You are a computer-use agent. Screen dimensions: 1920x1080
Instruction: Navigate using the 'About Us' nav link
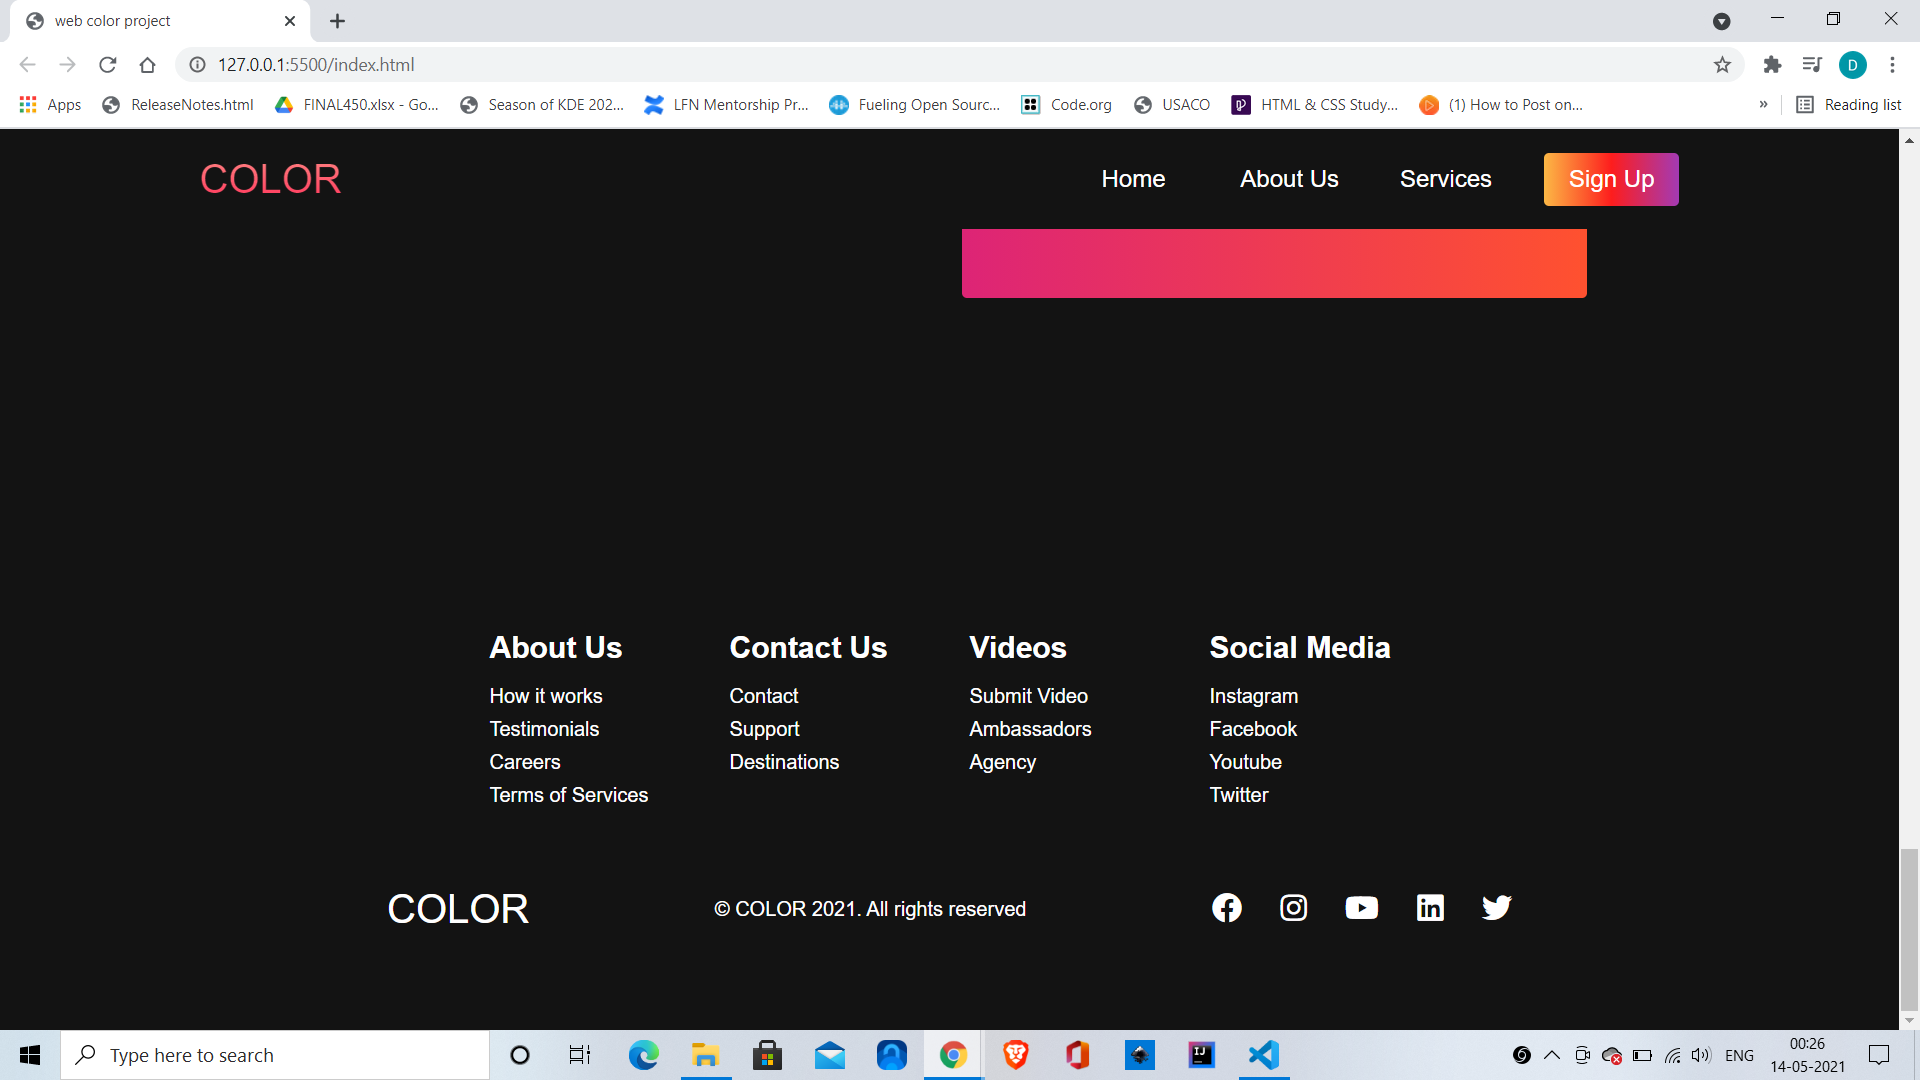(x=1288, y=178)
